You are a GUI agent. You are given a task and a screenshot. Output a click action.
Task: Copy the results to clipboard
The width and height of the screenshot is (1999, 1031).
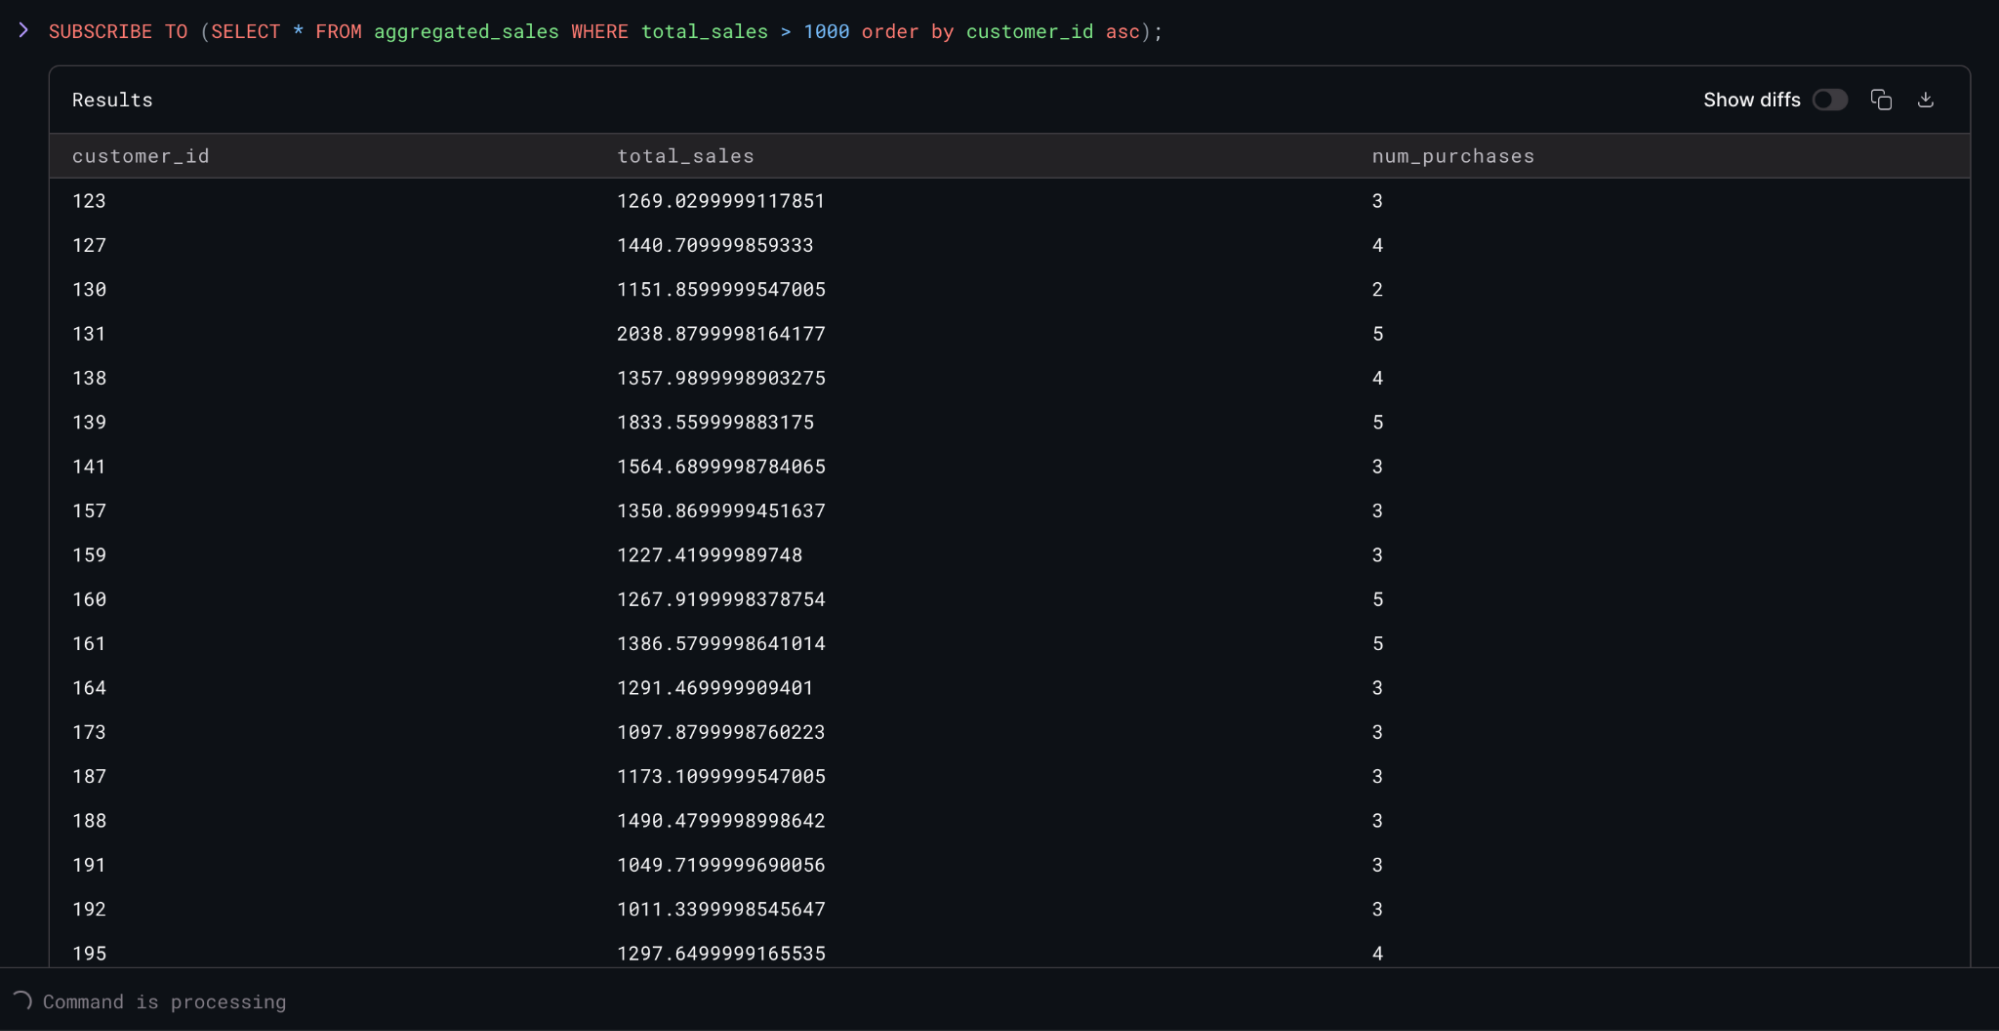click(1881, 100)
